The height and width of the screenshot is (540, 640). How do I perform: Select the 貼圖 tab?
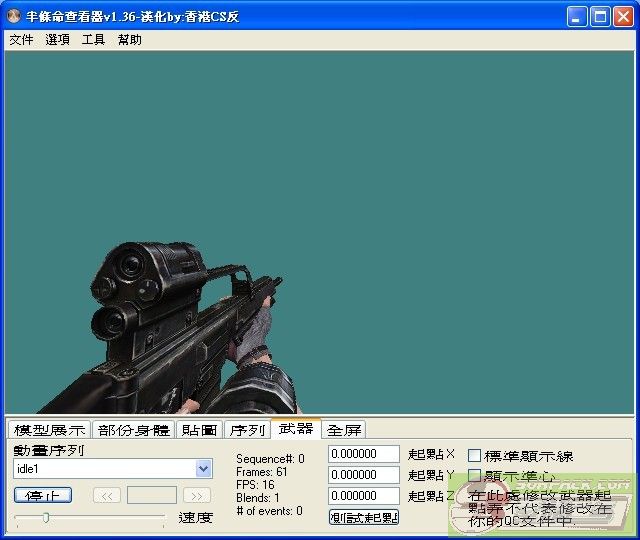click(199, 430)
